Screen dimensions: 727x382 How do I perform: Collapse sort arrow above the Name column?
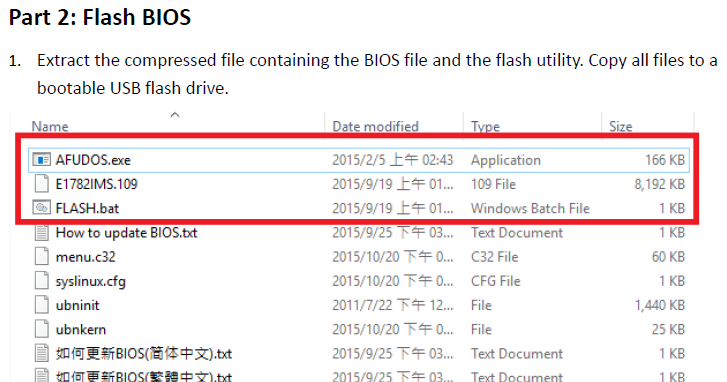pyautogui.click(x=175, y=115)
